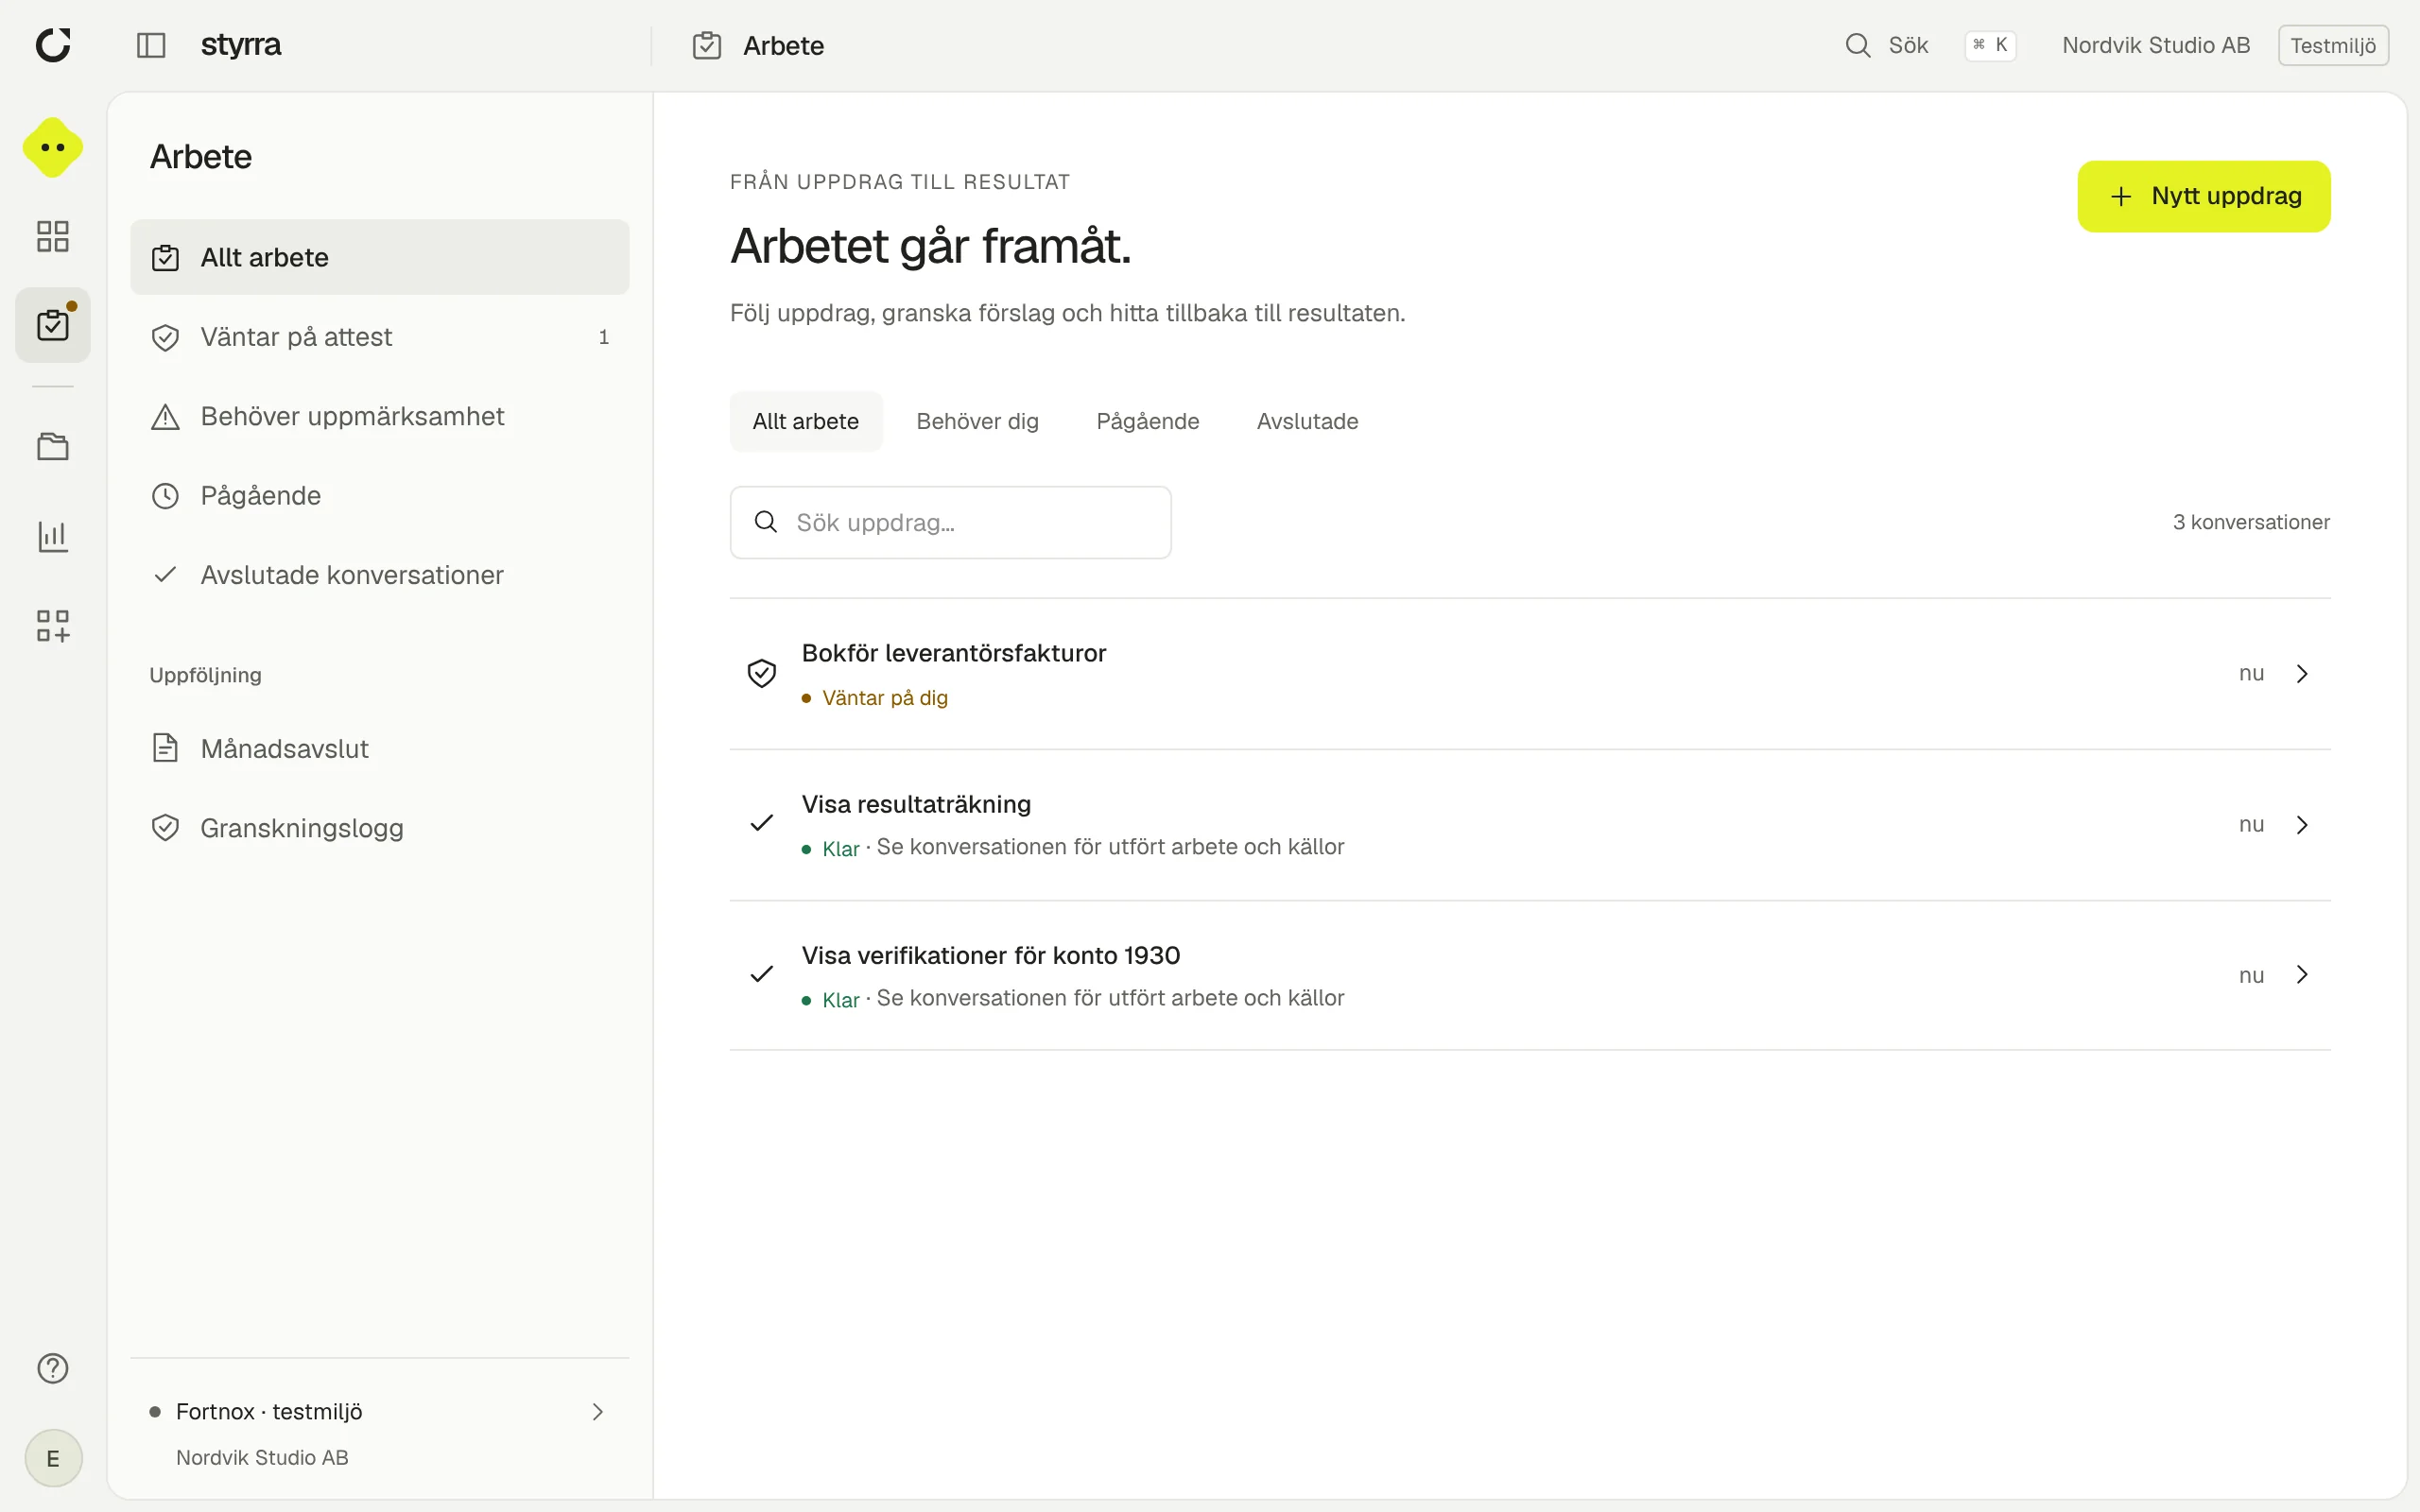Open chevron for Visa resultaträkning row
Viewport: 2420px width, 1512px height.
click(2303, 824)
